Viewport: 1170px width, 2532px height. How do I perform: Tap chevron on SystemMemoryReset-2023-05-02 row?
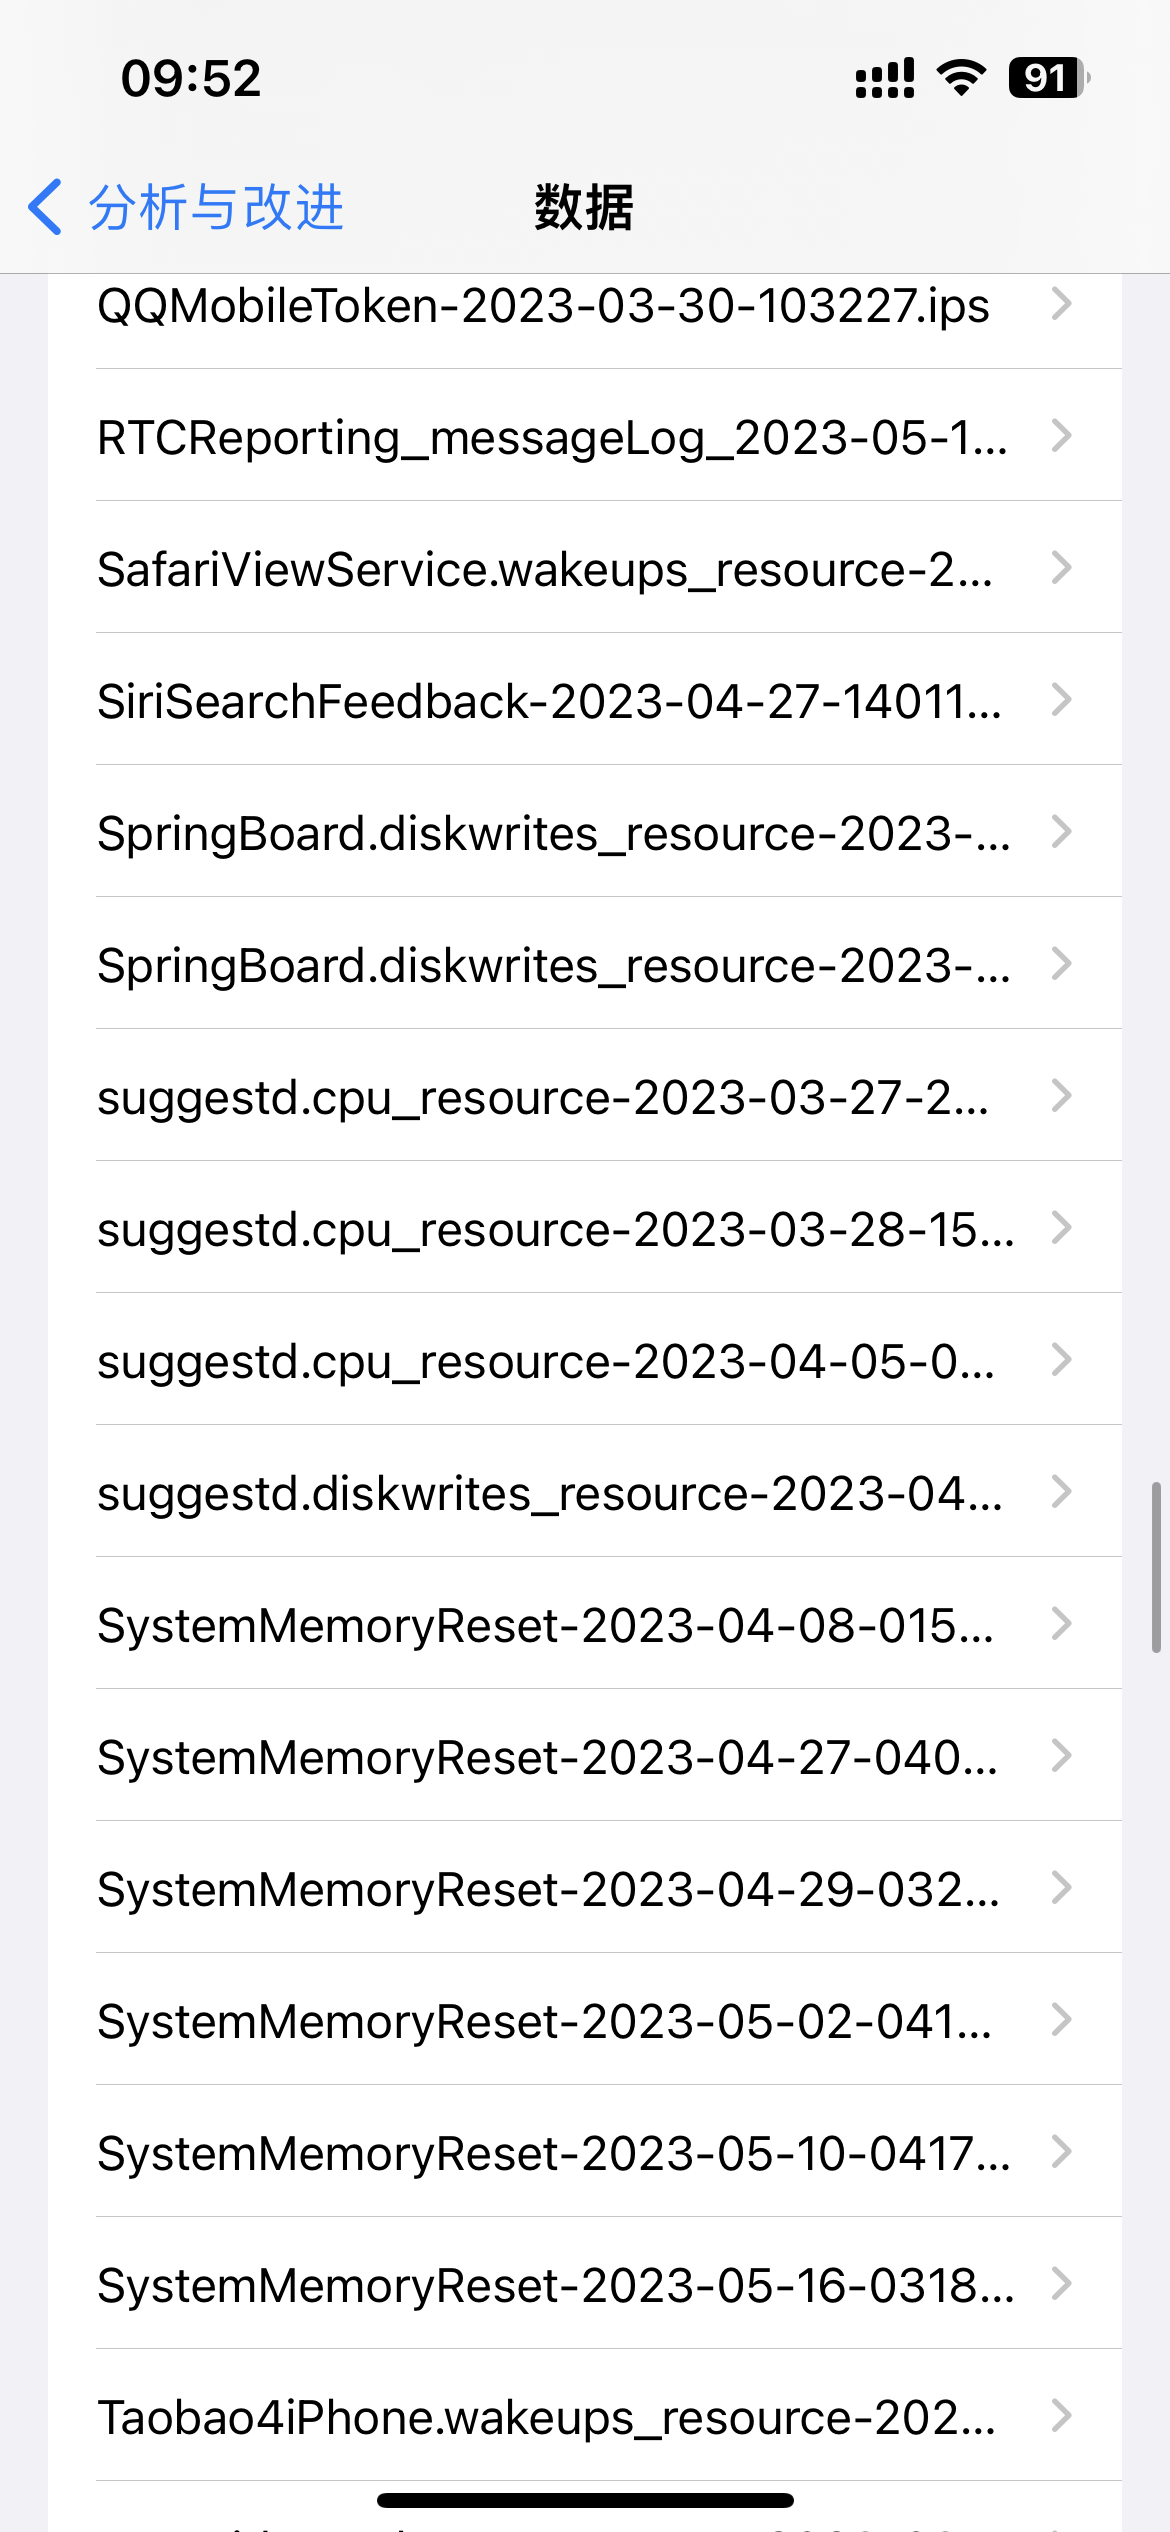pyautogui.click(x=1062, y=2020)
